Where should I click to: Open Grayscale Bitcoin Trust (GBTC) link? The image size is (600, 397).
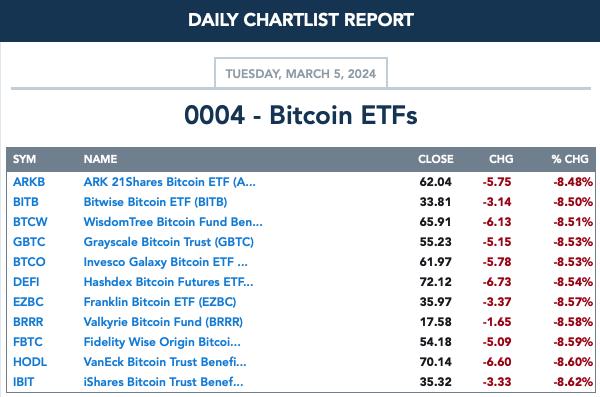click(169, 242)
